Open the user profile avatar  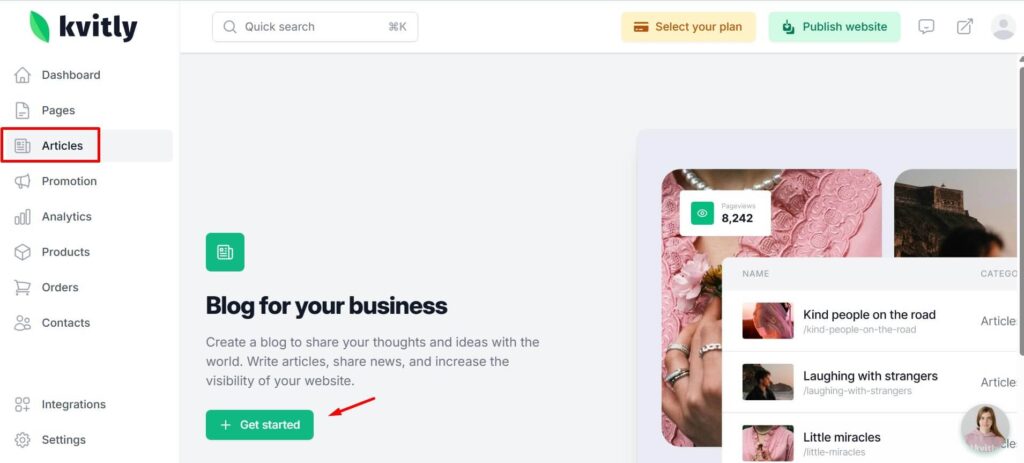[x=1002, y=27]
